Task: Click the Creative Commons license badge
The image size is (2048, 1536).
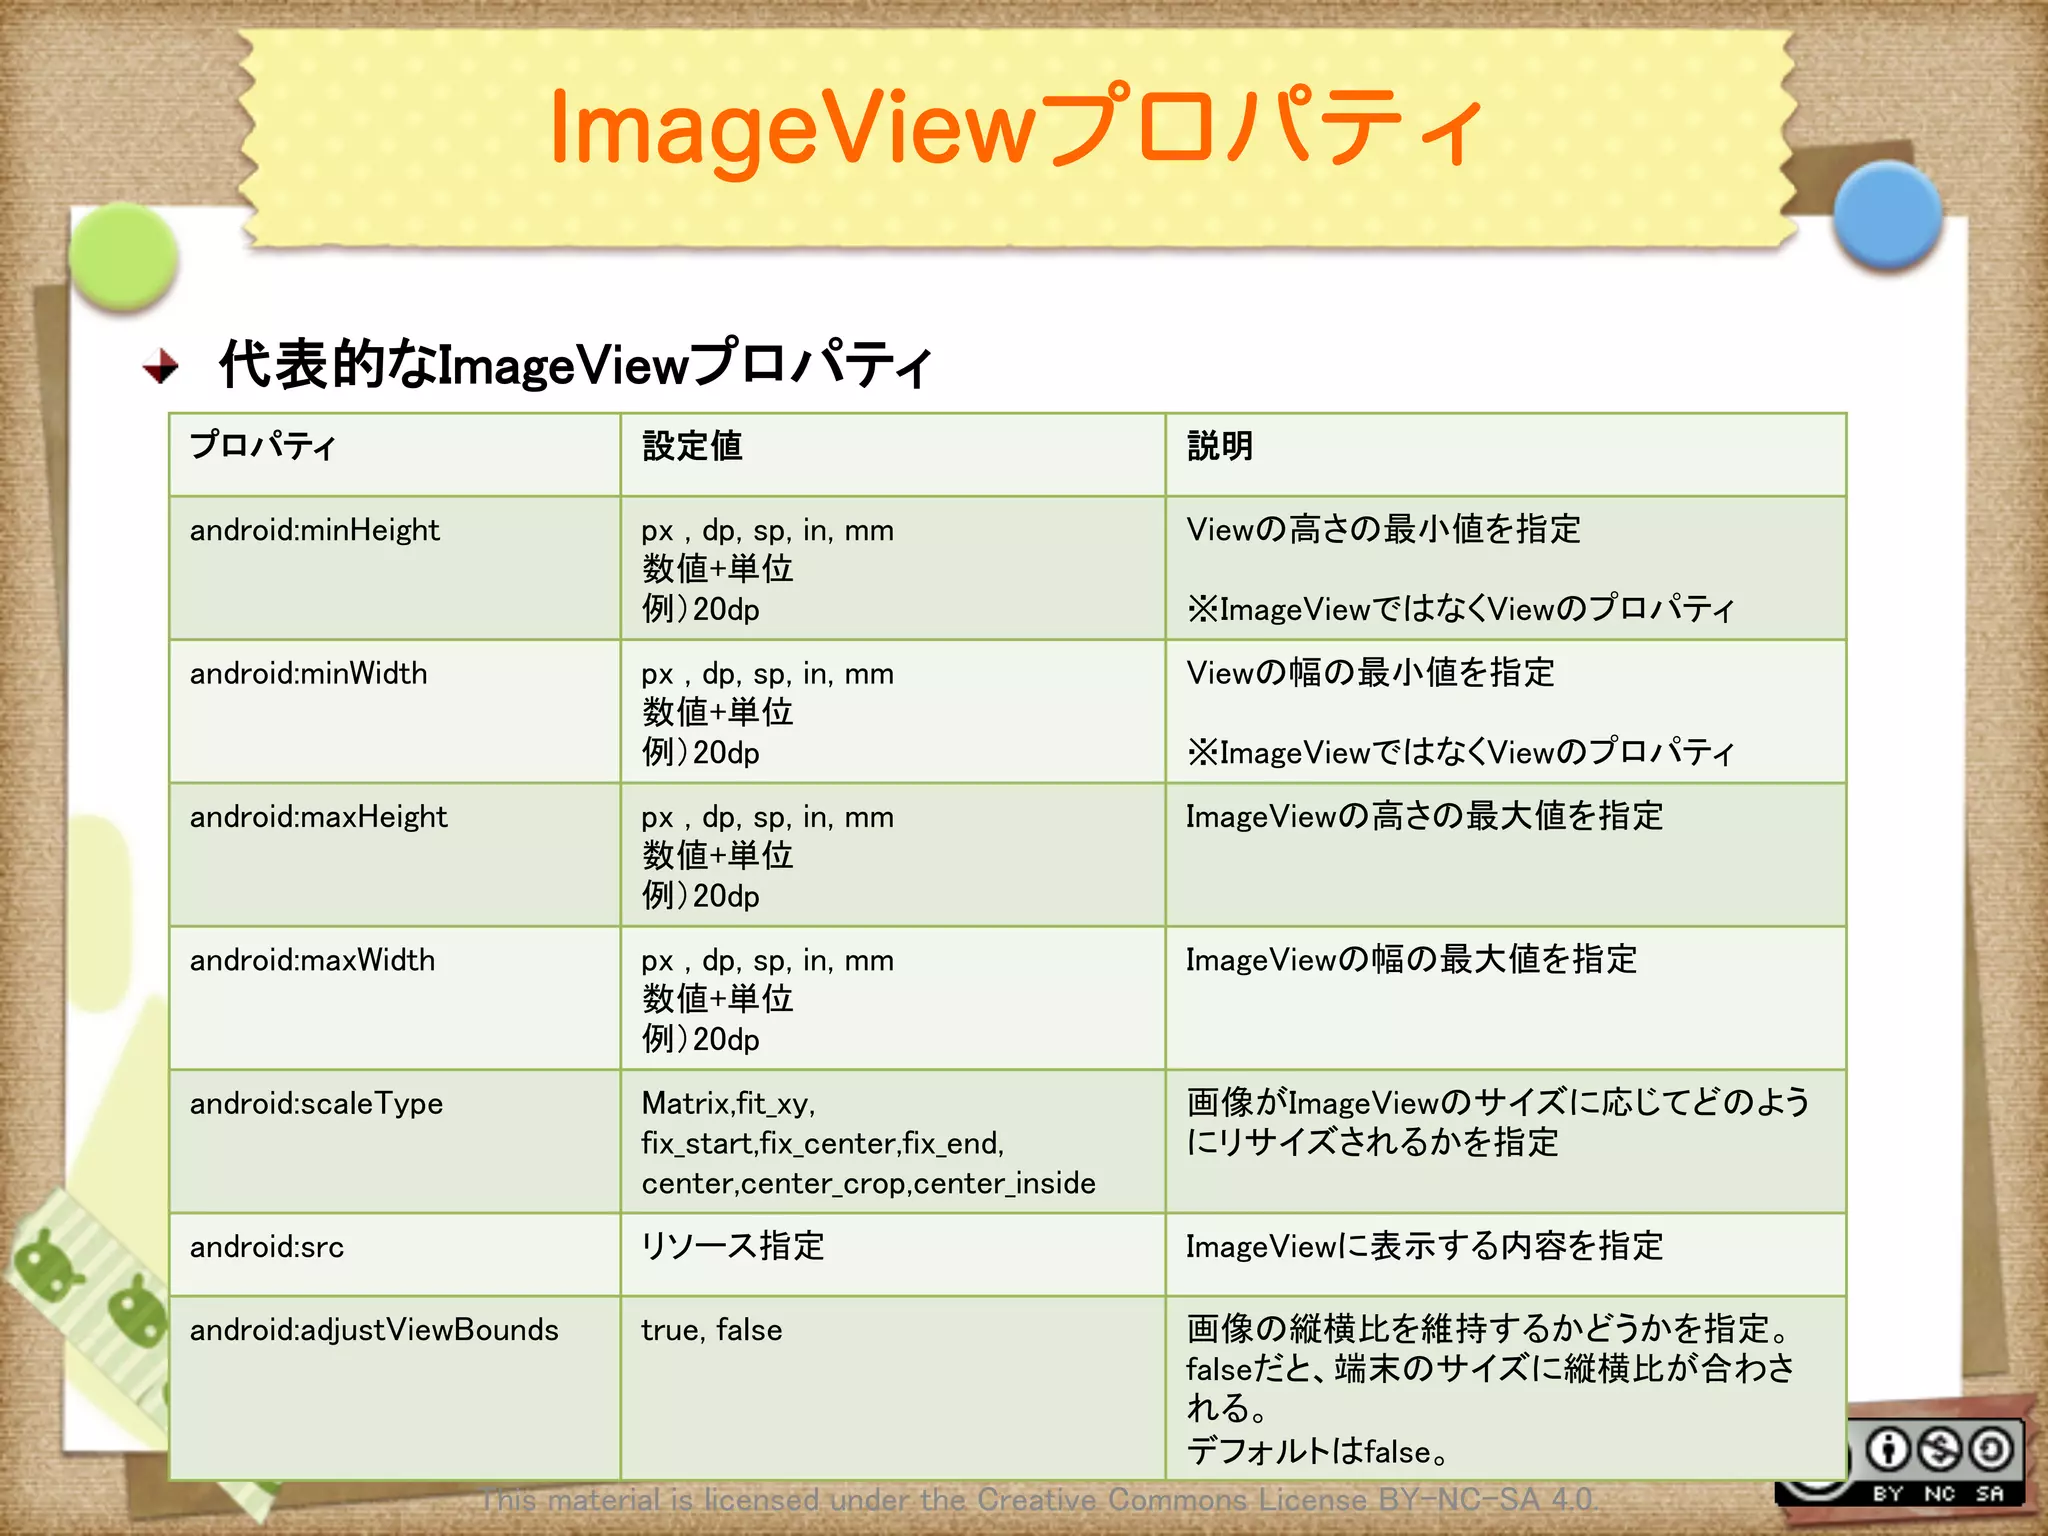Action: pos(1900,1464)
